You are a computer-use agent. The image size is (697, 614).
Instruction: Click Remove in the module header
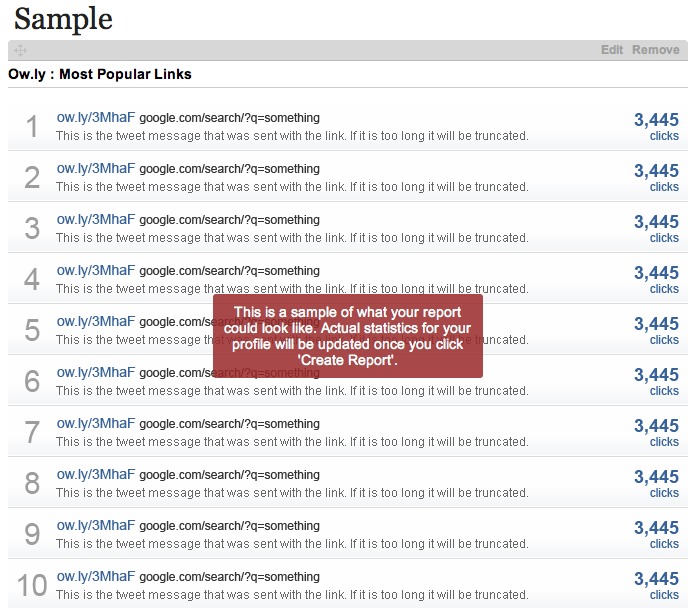click(x=655, y=50)
